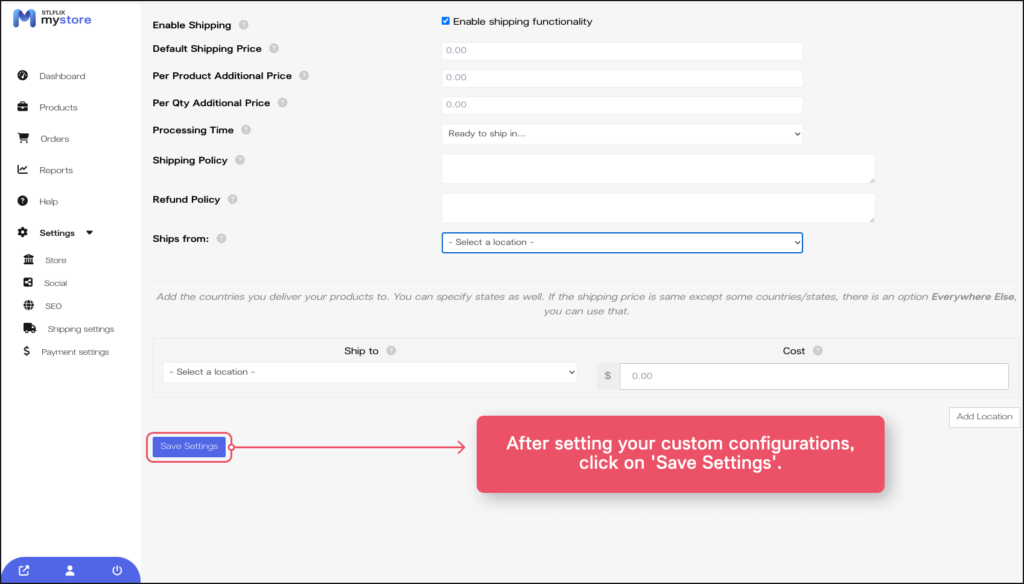Go to Payment settings

[75, 352]
